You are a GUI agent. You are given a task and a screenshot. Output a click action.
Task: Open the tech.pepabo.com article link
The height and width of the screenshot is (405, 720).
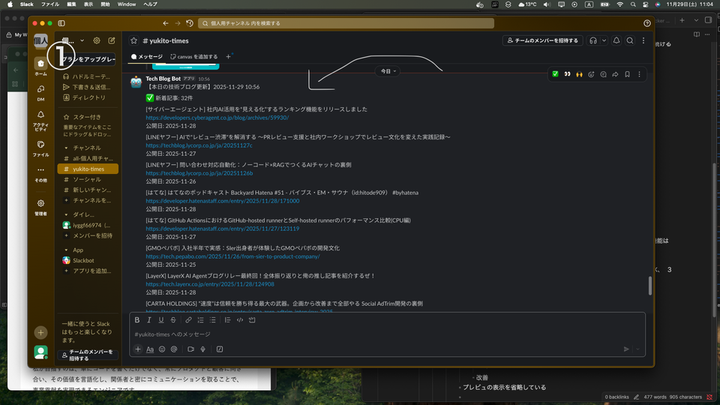pos(233,257)
